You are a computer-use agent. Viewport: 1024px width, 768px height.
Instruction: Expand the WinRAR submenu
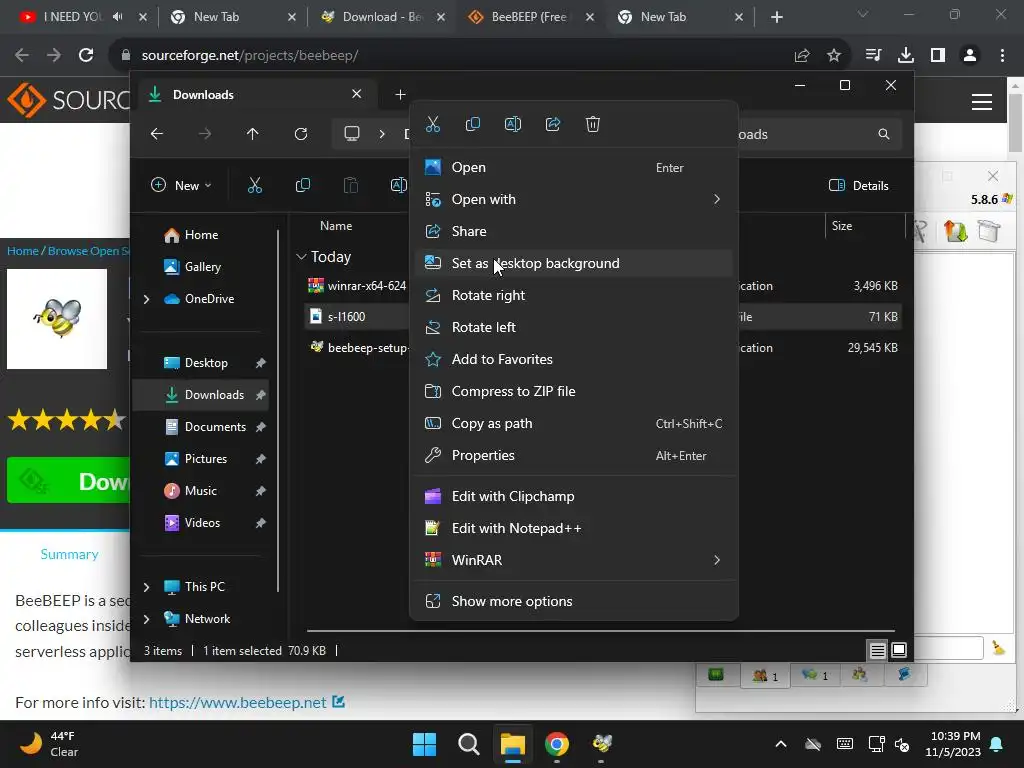(573, 560)
